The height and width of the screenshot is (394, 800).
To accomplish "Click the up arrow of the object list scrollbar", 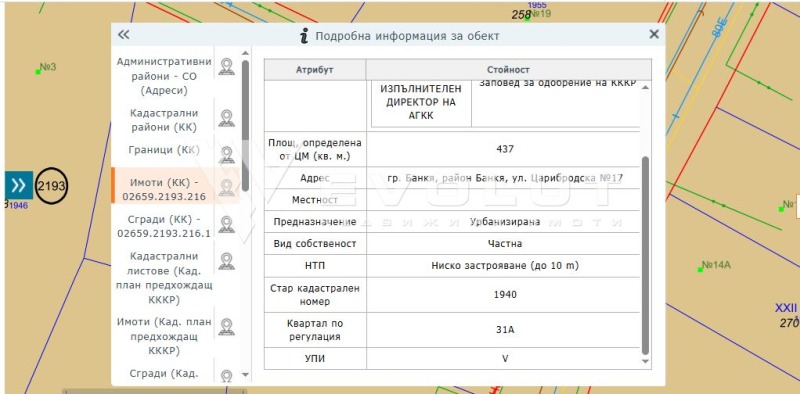I will coord(245,53).
